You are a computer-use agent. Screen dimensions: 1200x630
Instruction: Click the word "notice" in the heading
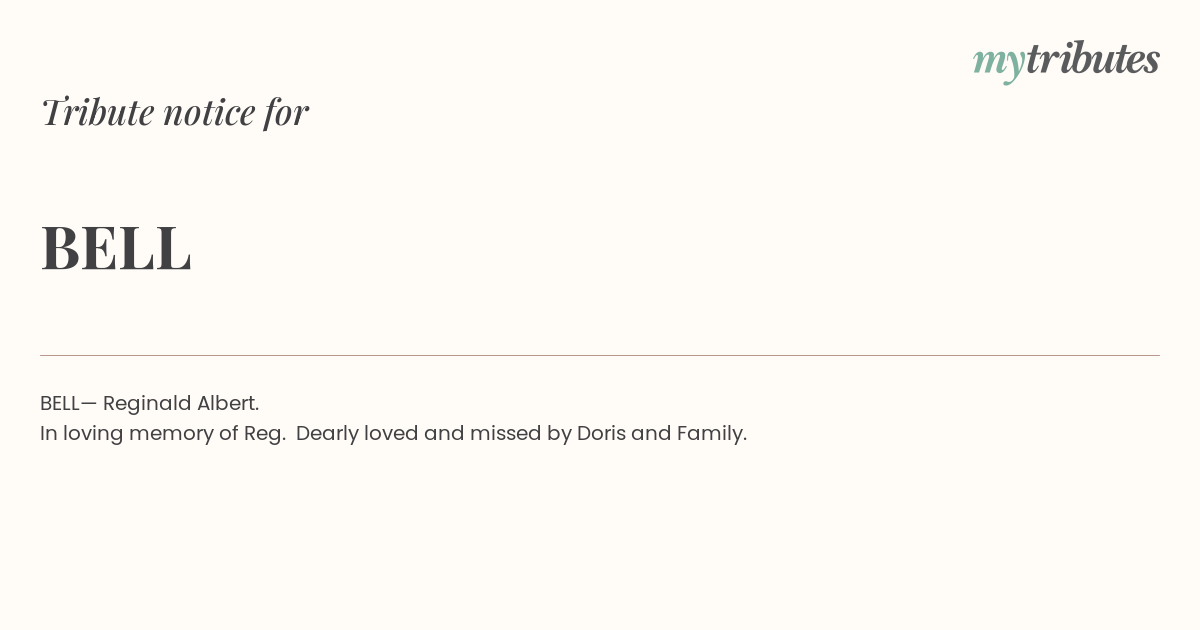[209, 113]
